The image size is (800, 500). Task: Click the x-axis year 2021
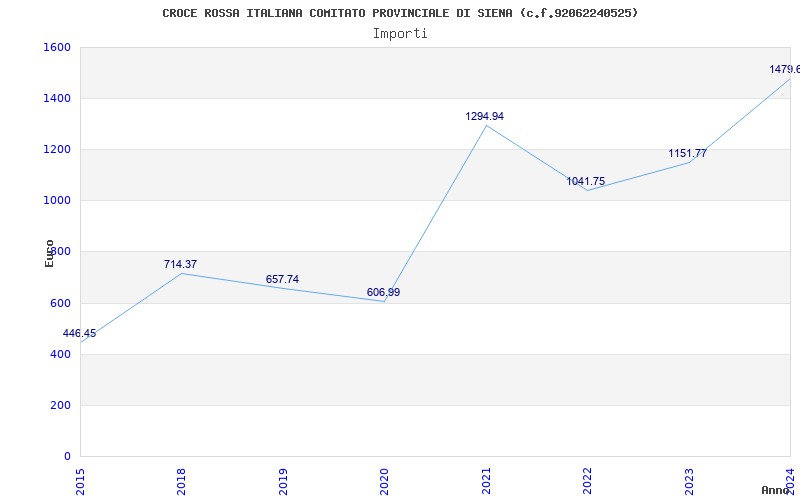[486, 481]
